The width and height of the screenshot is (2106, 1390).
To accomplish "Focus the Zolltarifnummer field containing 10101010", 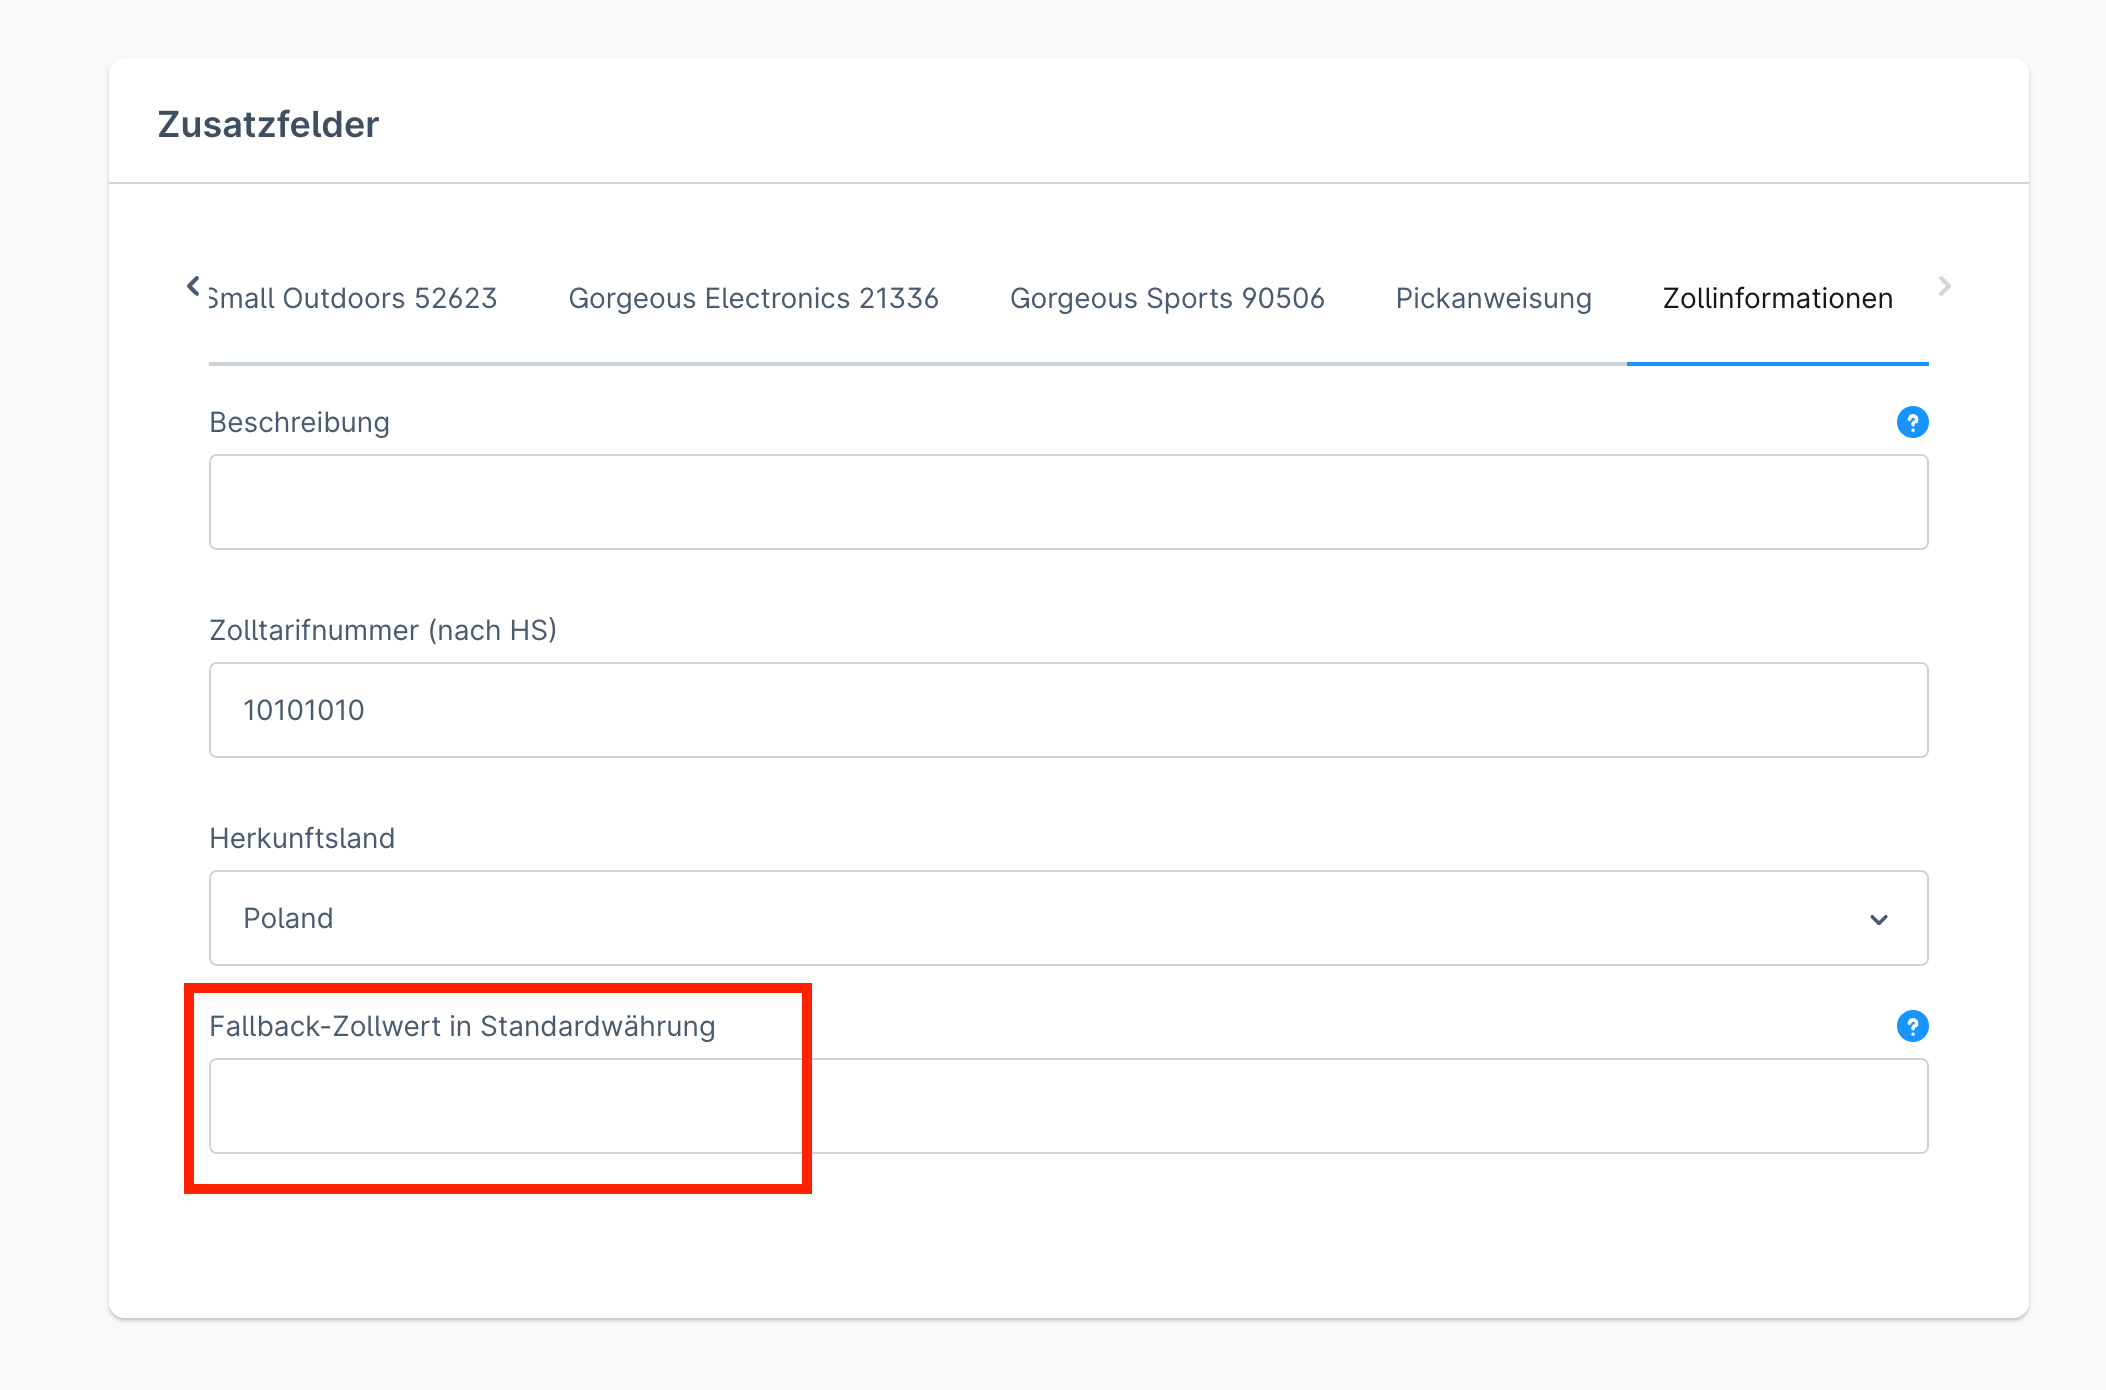I will point(1067,710).
